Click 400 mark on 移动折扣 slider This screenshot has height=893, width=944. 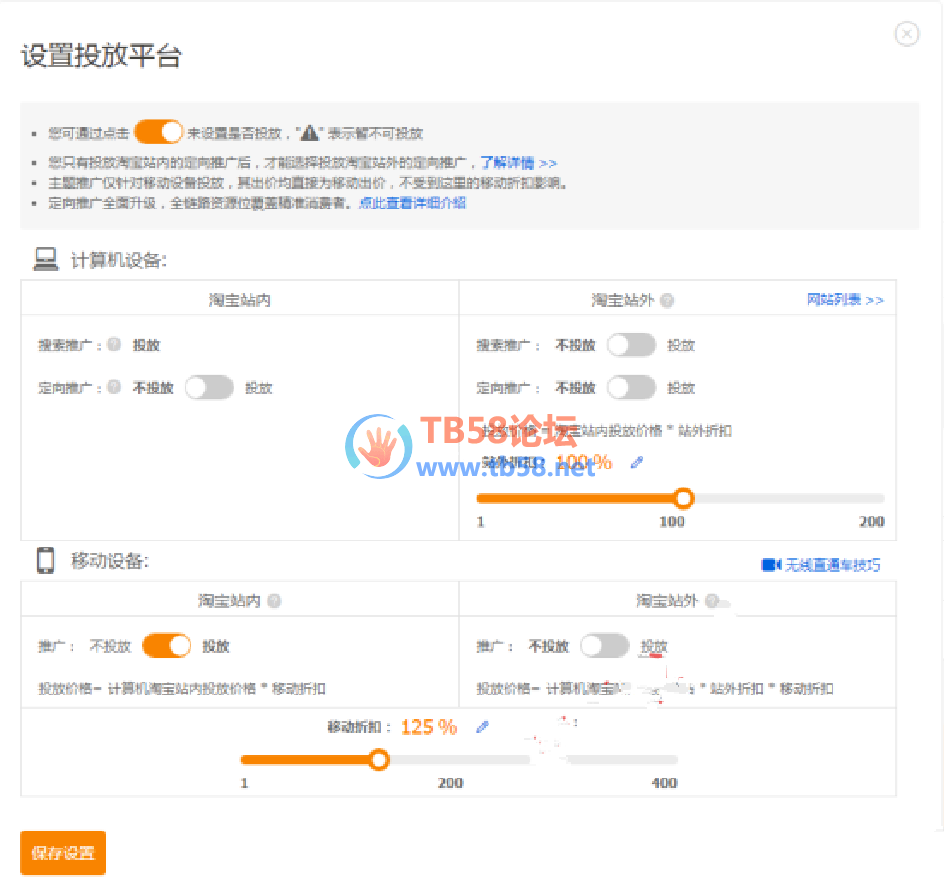pyautogui.click(x=665, y=783)
